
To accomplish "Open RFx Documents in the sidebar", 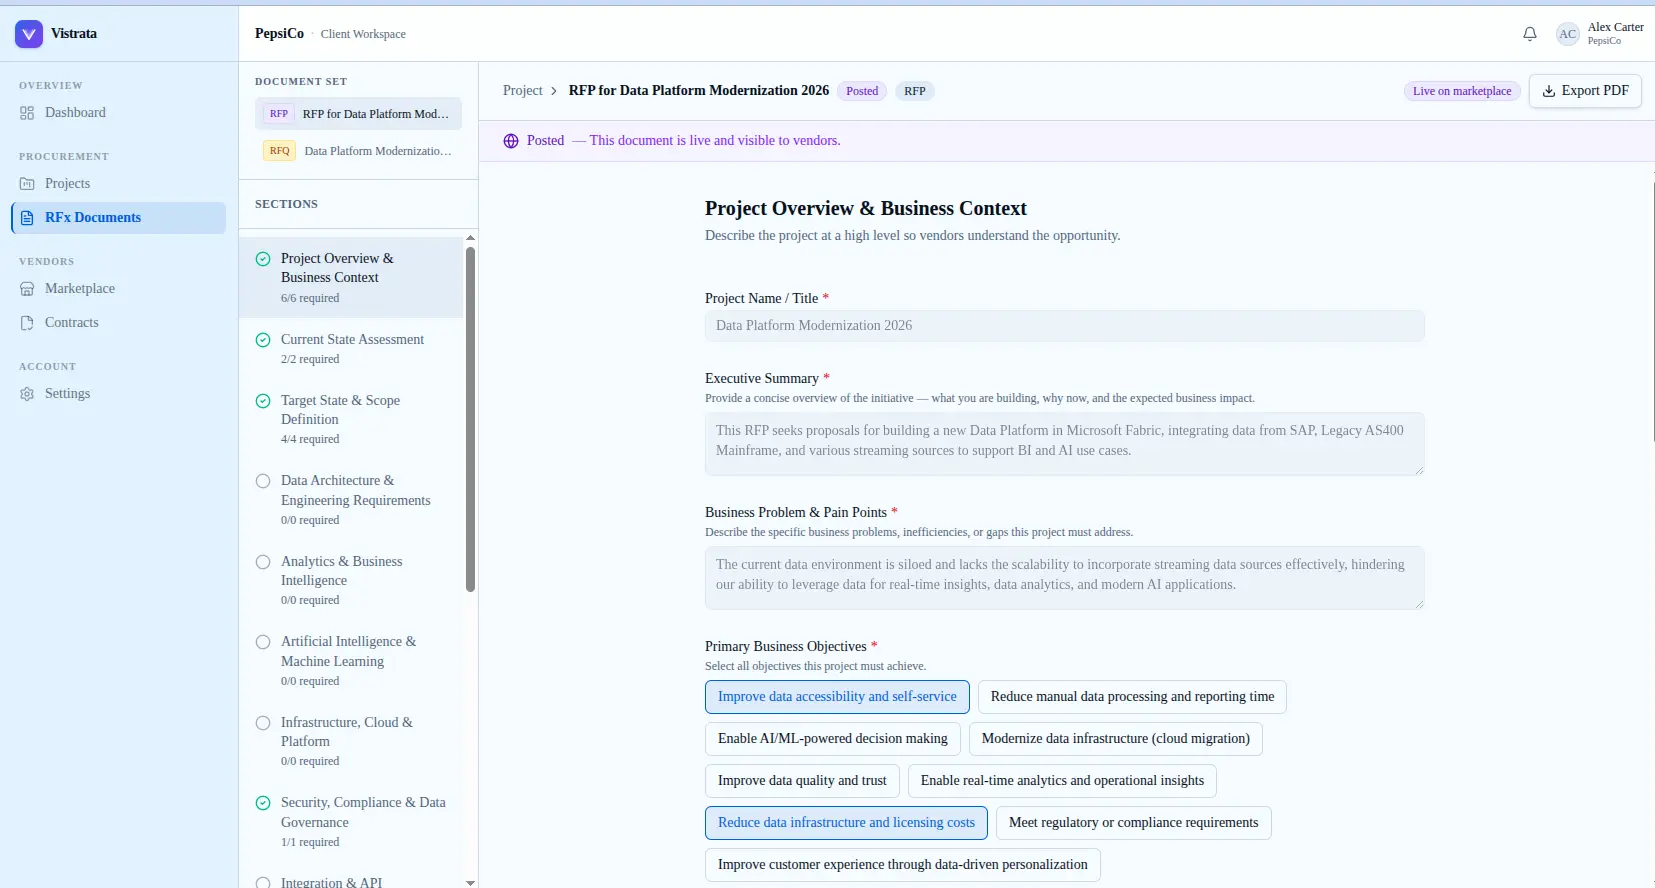I will 118,218.
